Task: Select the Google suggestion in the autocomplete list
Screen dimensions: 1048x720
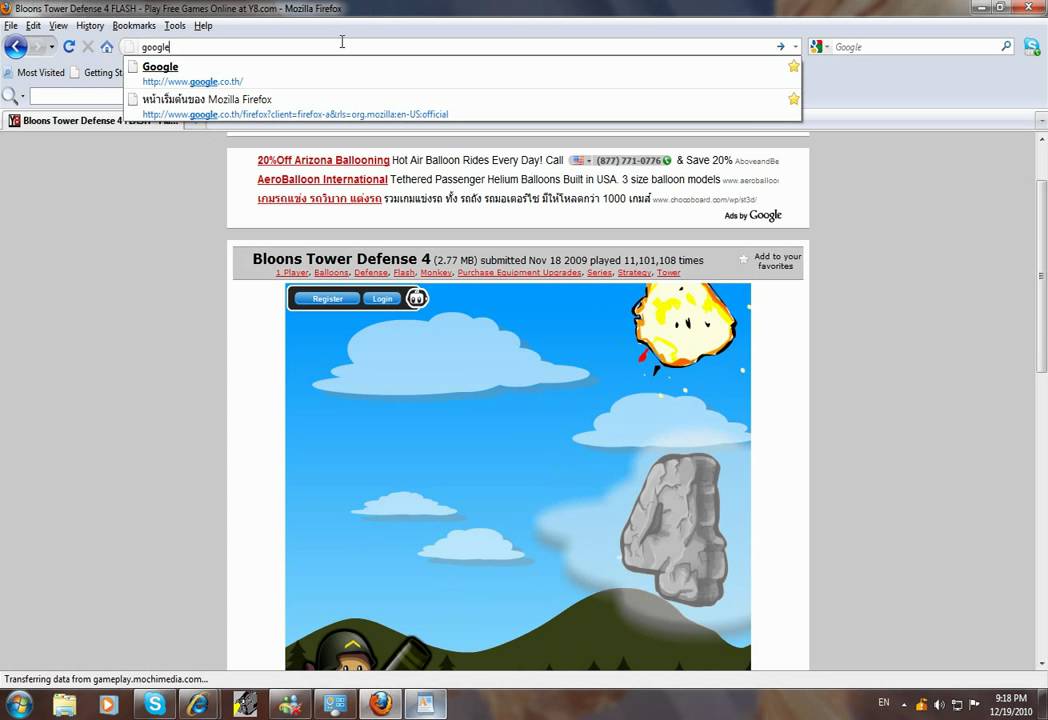Action: click(462, 73)
